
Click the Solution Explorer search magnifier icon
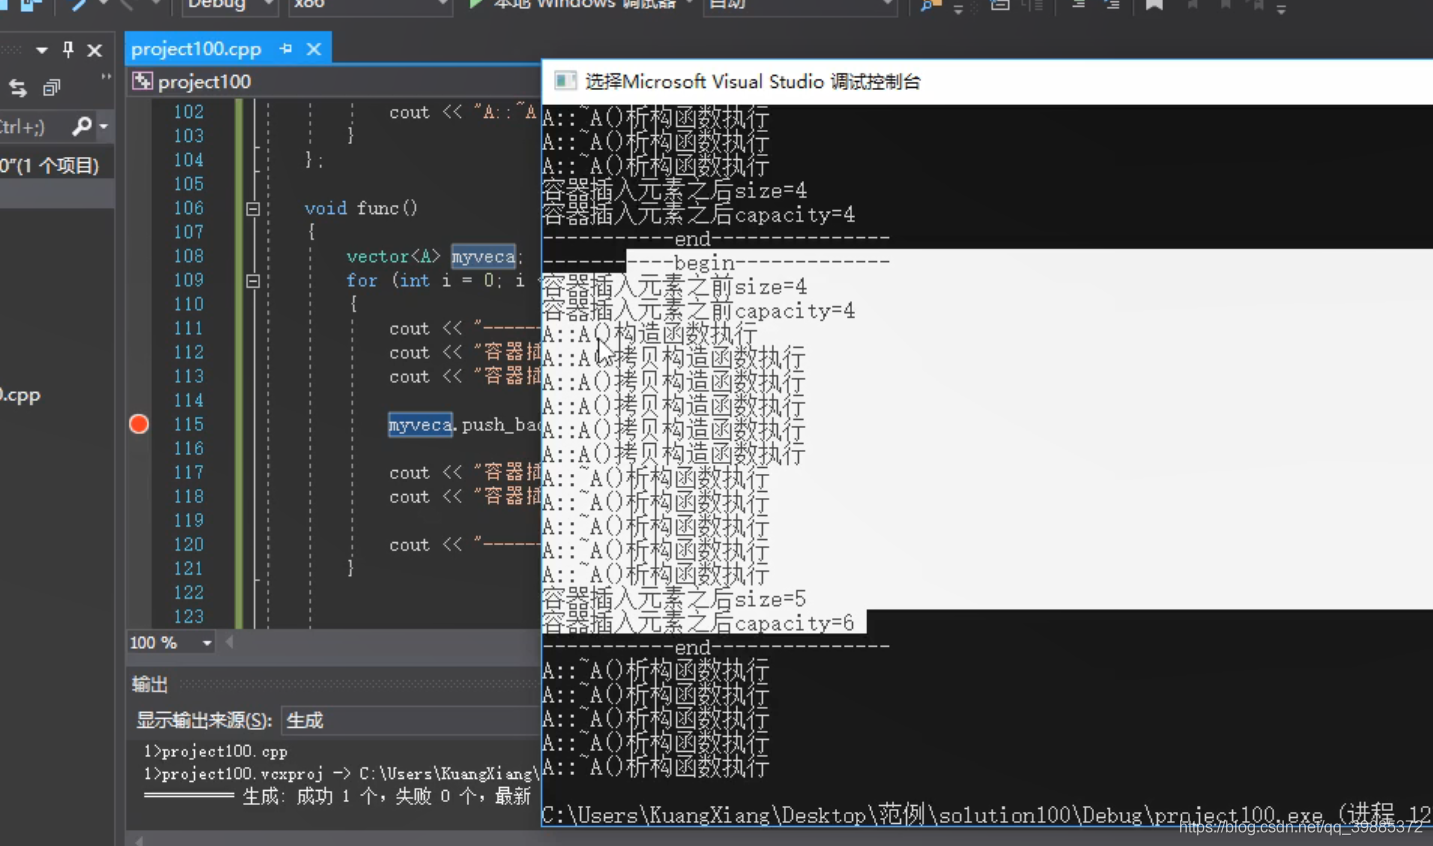(81, 126)
